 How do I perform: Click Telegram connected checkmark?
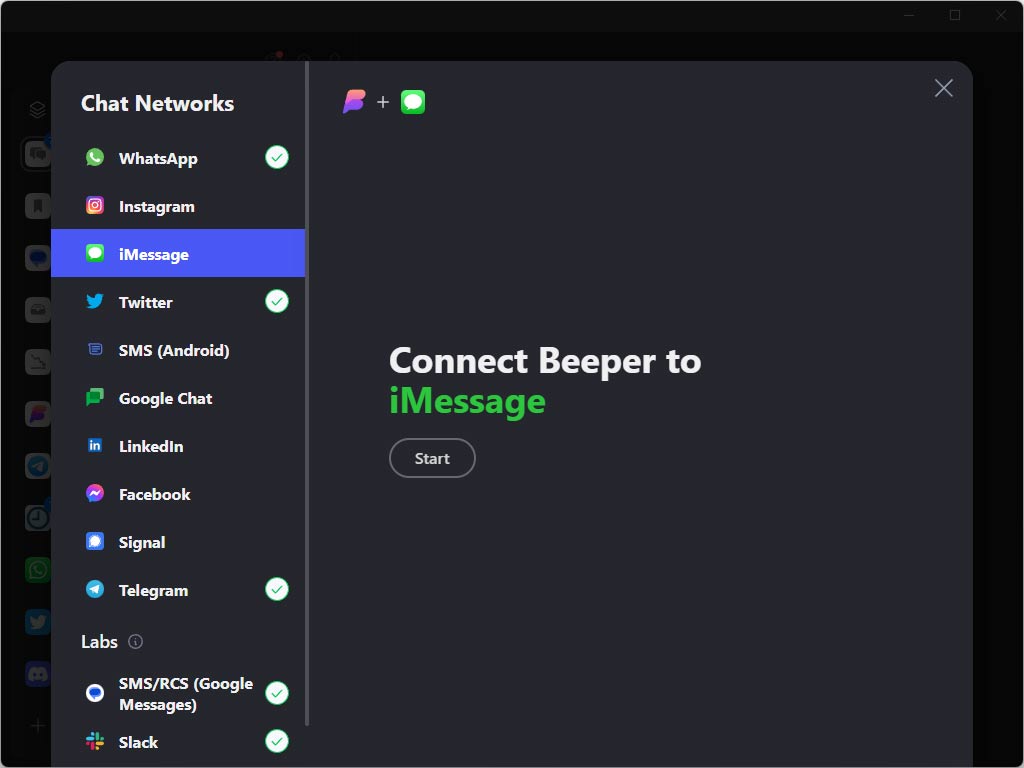coord(277,589)
